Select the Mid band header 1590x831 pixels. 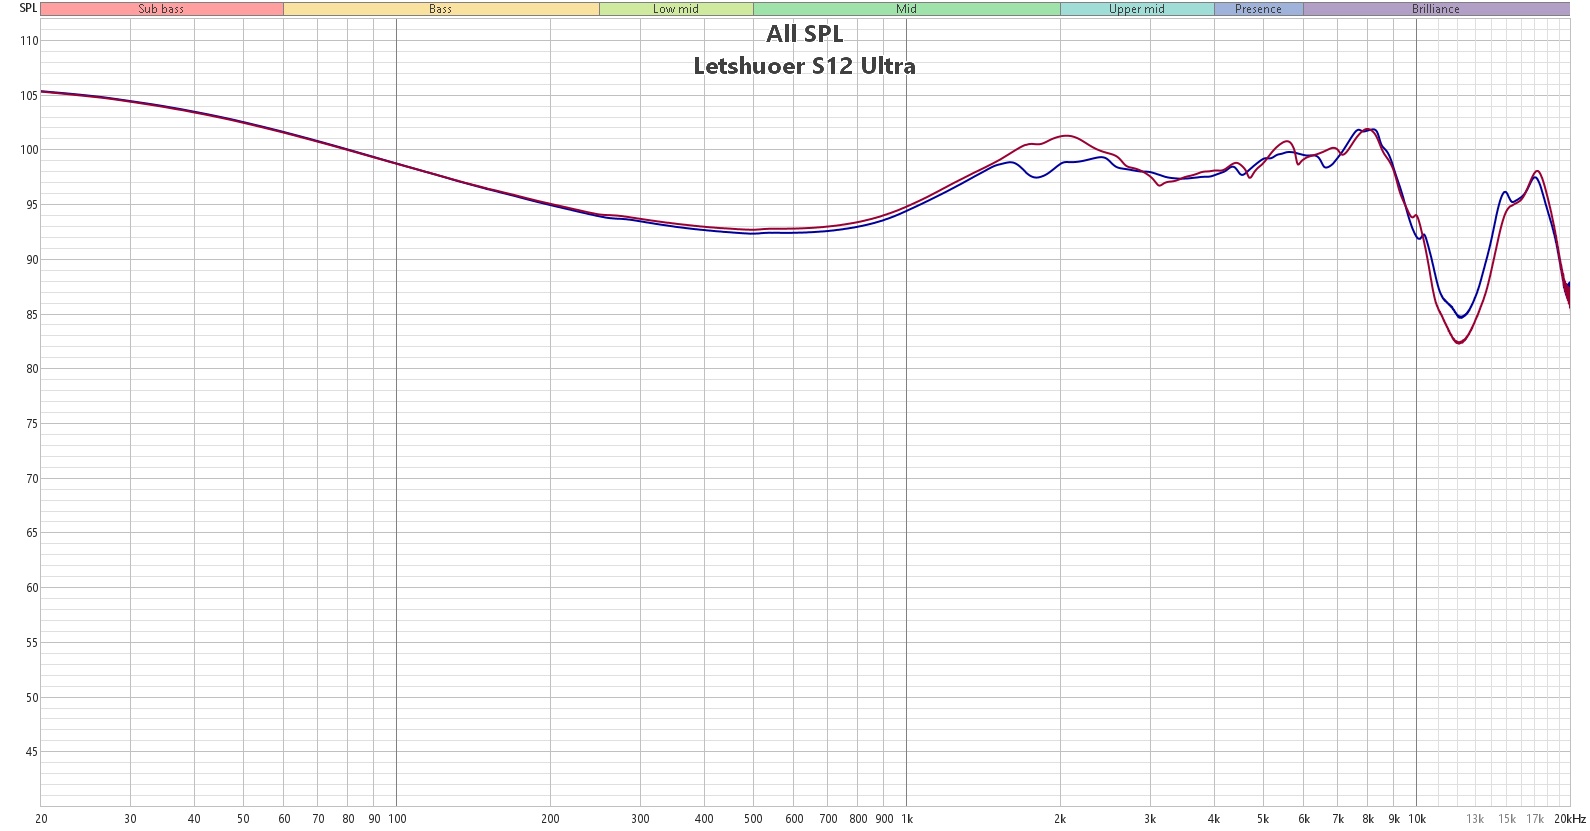pyautogui.click(x=906, y=9)
